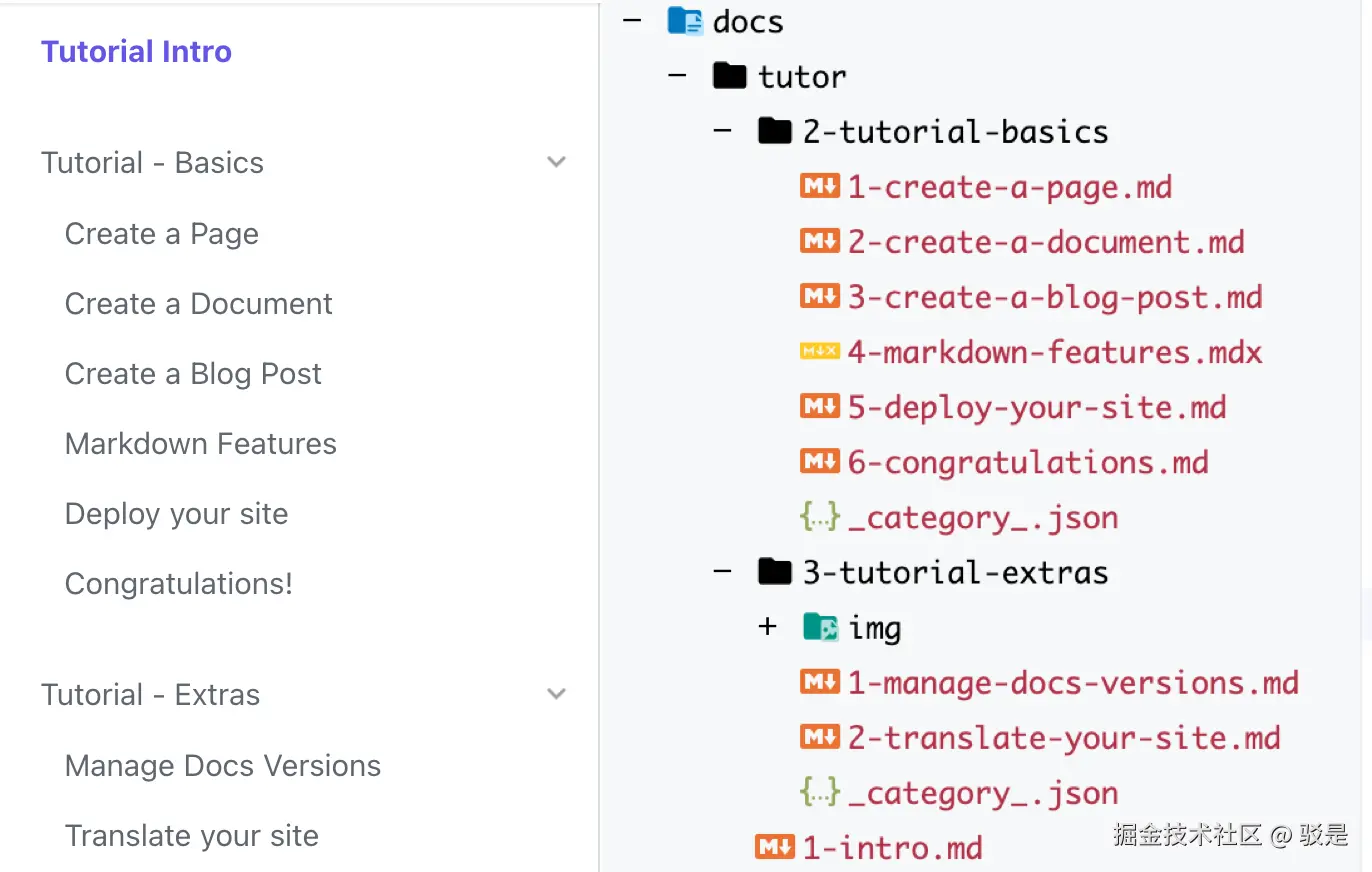Image resolution: width=1372 pixels, height=872 pixels.
Task: Click the blue docs folder icon
Action: tap(685, 21)
